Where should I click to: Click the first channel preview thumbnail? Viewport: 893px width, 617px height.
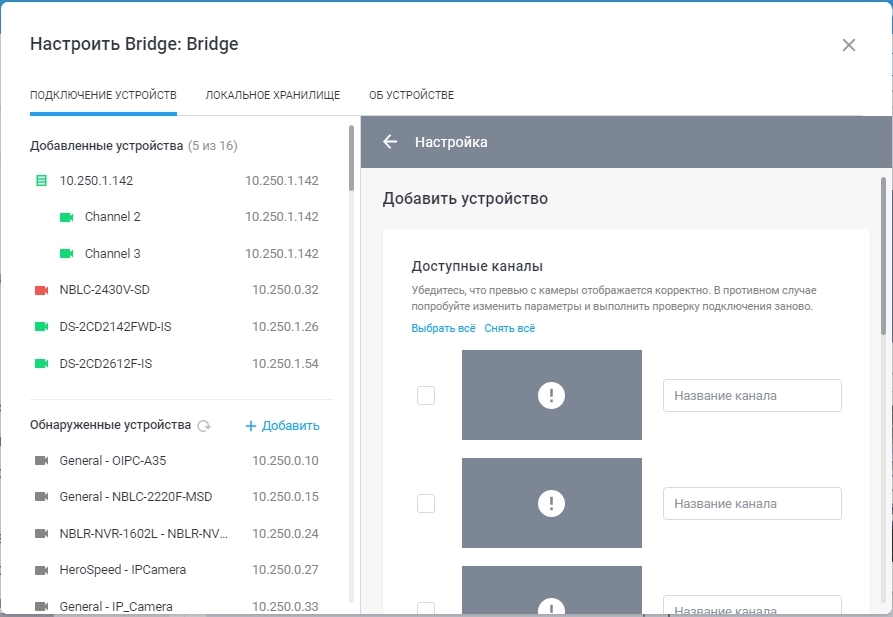point(552,395)
